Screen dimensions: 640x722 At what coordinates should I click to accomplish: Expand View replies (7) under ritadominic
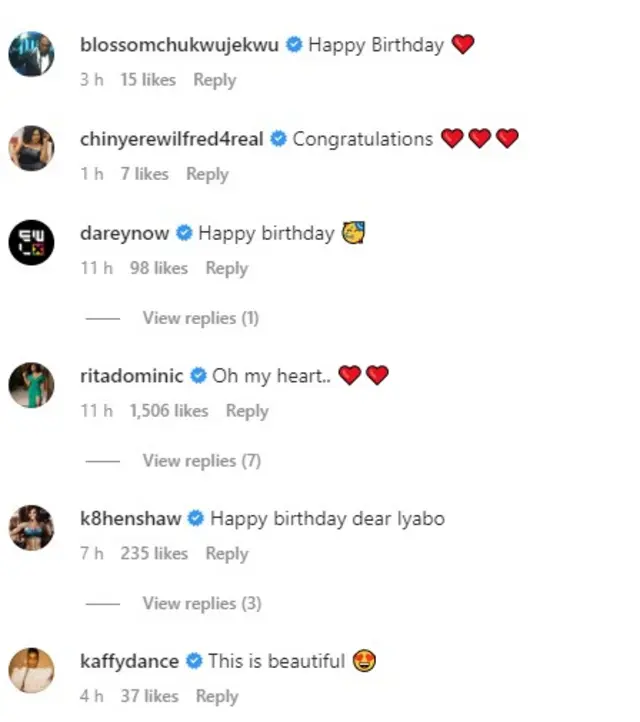[201, 461]
